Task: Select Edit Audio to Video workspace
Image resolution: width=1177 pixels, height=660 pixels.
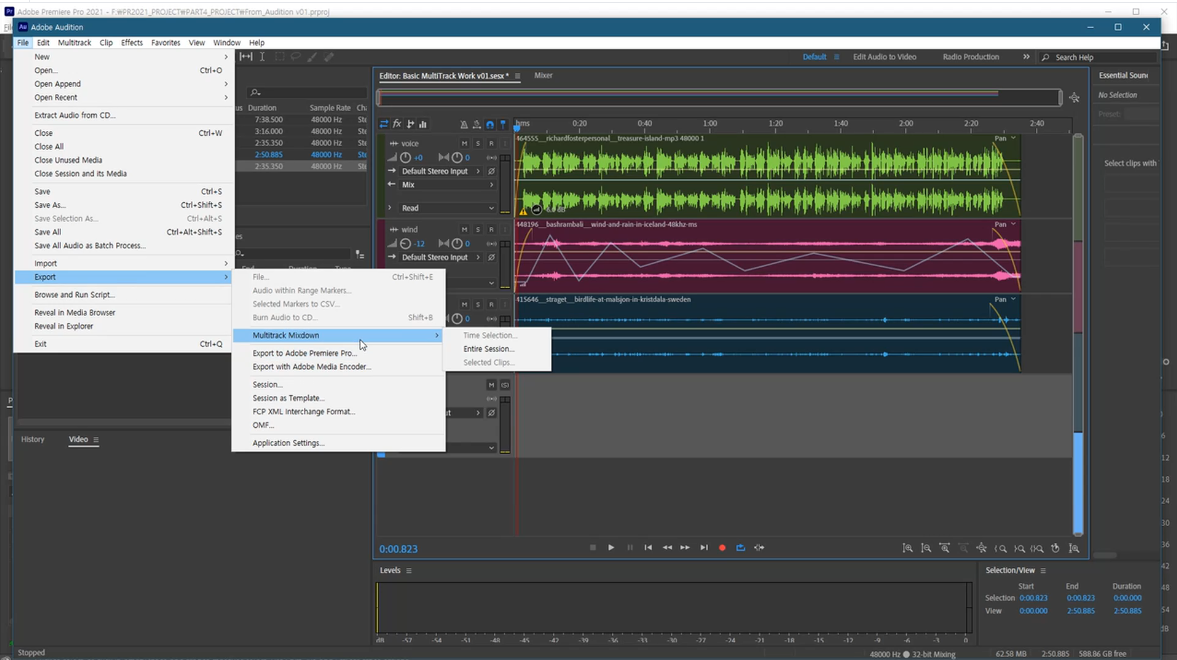Action: 884,57
